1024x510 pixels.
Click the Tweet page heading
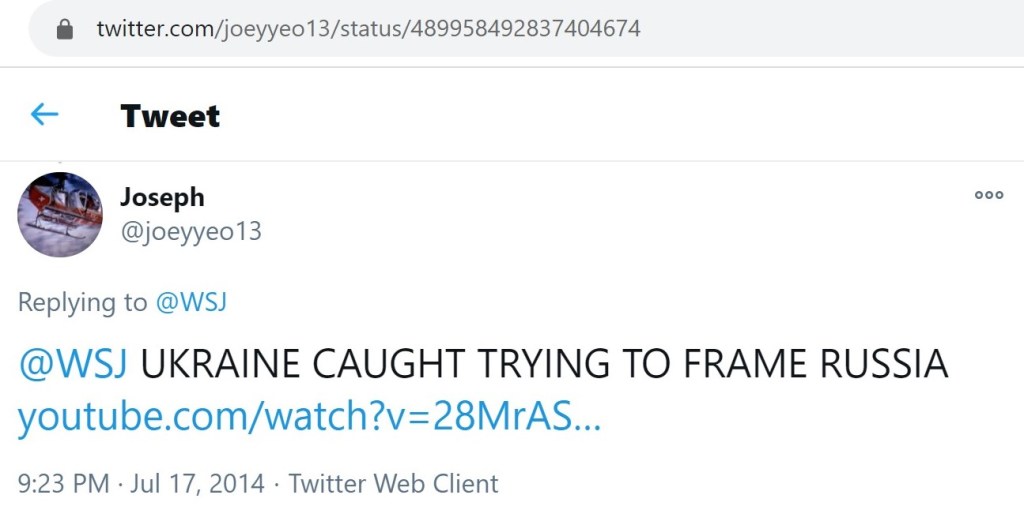(x=170, y=116)
